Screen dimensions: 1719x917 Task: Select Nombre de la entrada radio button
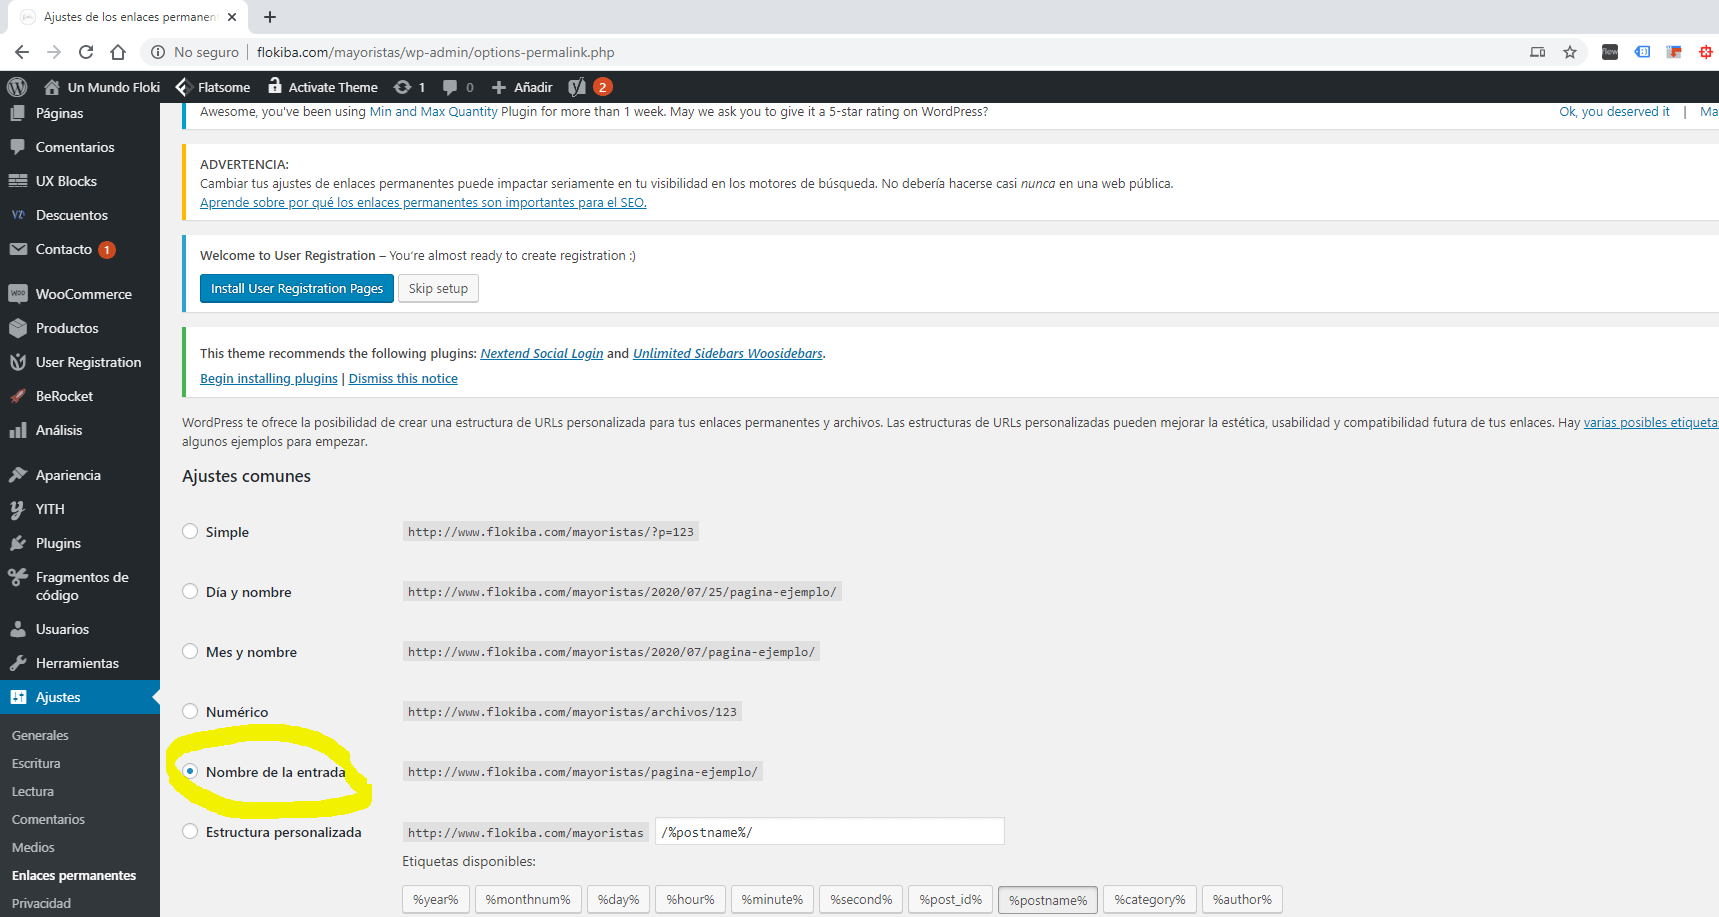pos(190,771)
